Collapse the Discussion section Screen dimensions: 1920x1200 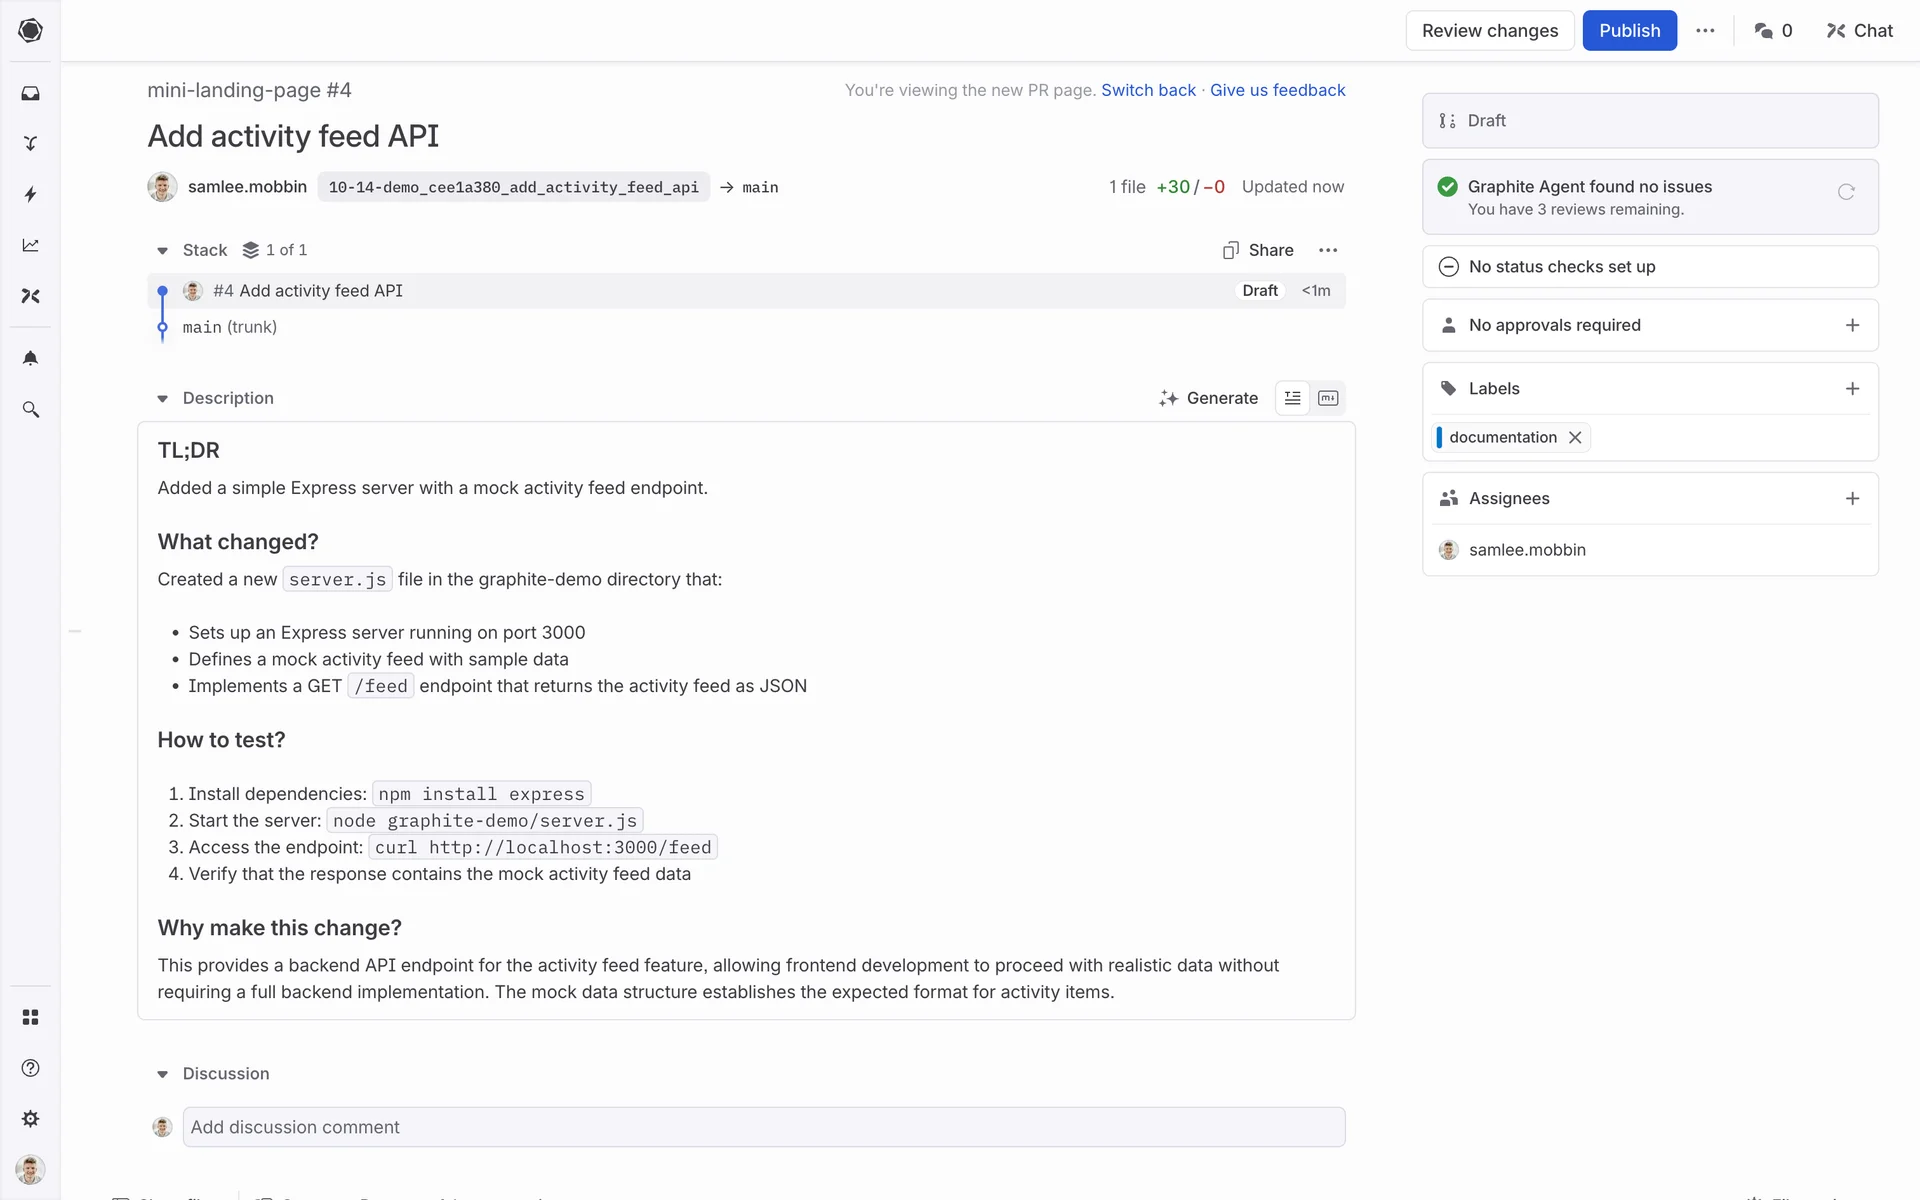tap(162, 1074)
